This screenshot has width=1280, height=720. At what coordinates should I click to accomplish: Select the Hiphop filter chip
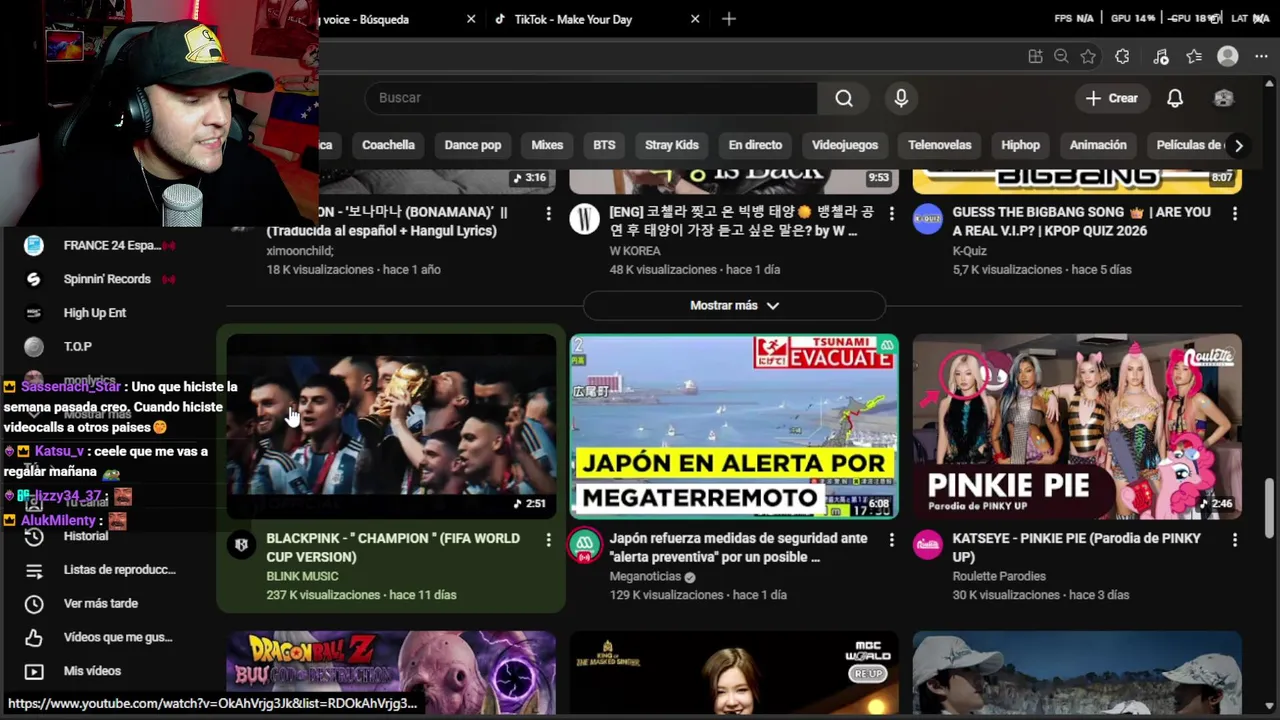pos(1020,145)
